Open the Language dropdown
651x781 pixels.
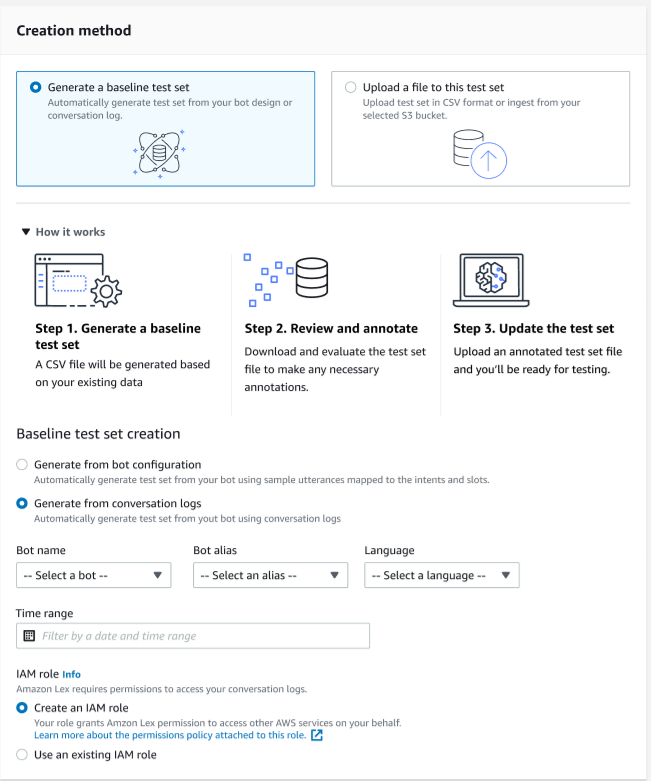coord(441,575)
